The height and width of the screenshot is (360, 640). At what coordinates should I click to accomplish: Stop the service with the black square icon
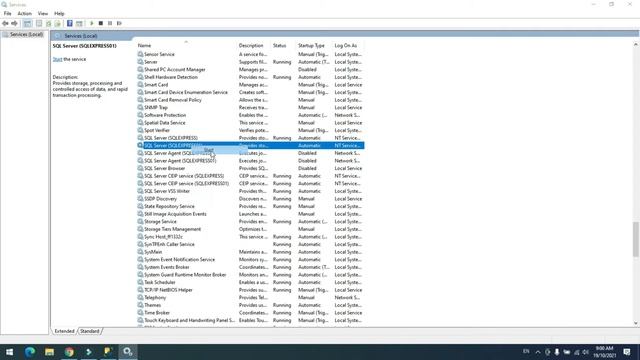point(101,23)
